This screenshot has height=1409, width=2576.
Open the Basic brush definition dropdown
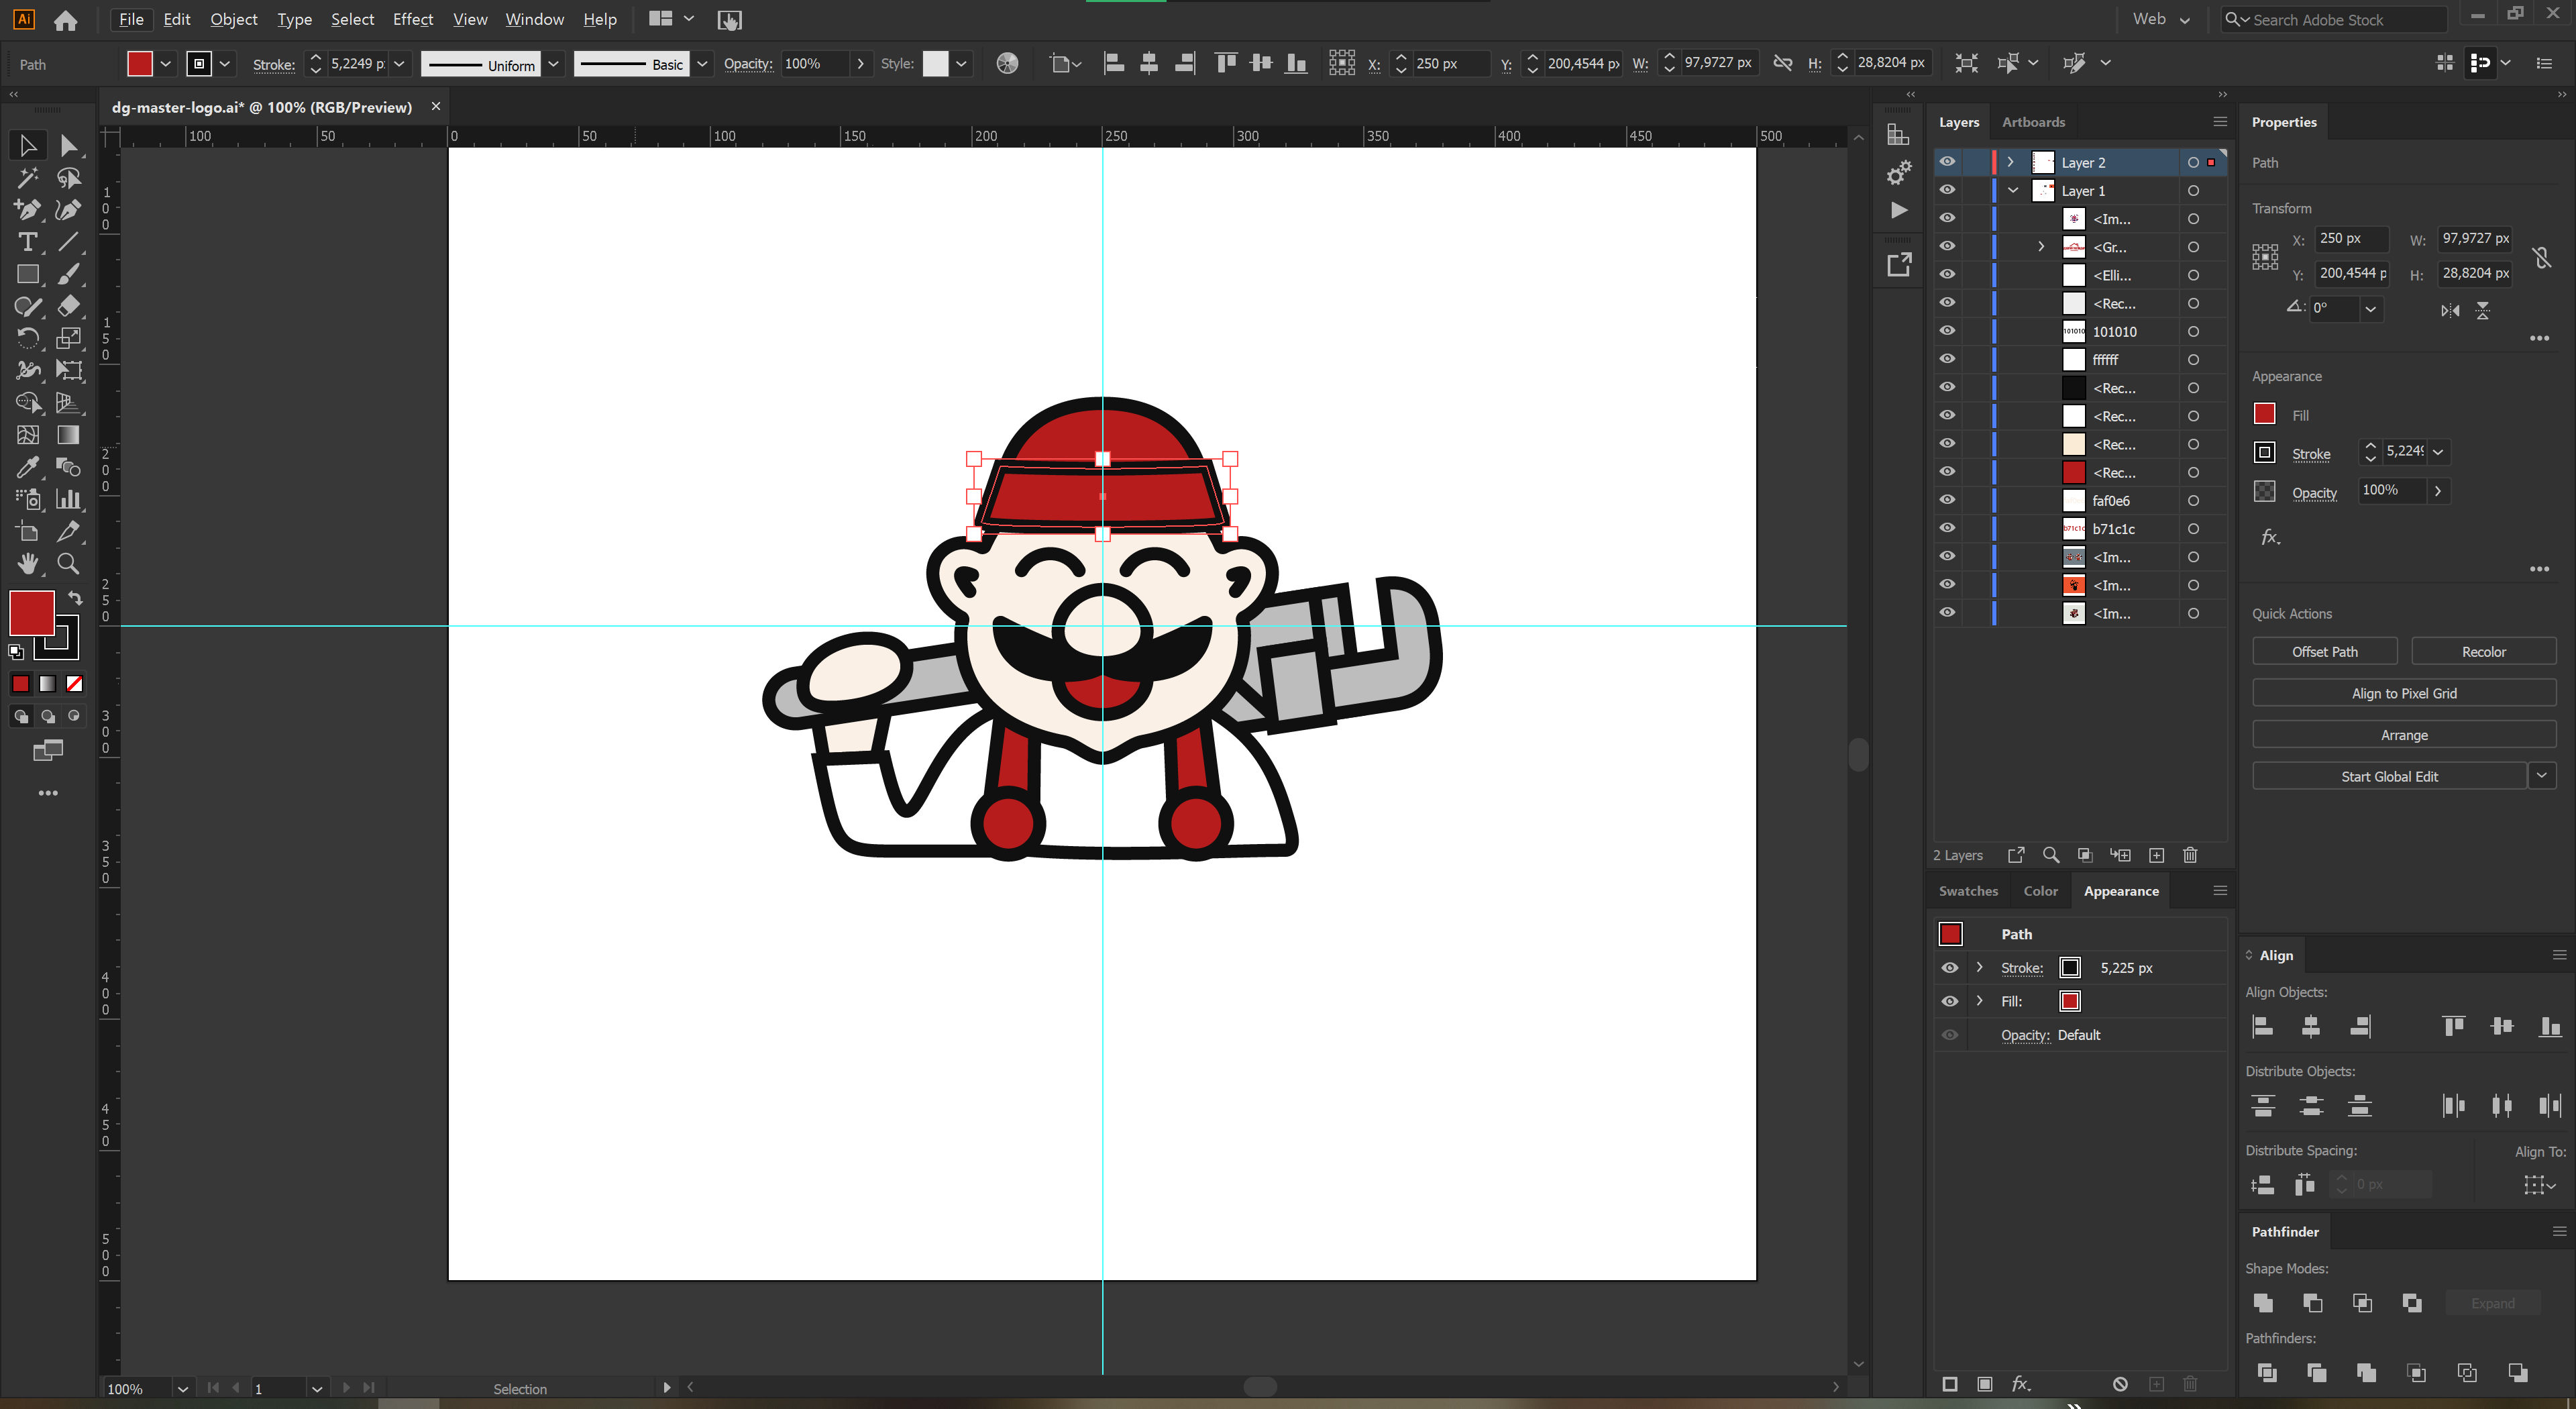click(x=703, y=63)
